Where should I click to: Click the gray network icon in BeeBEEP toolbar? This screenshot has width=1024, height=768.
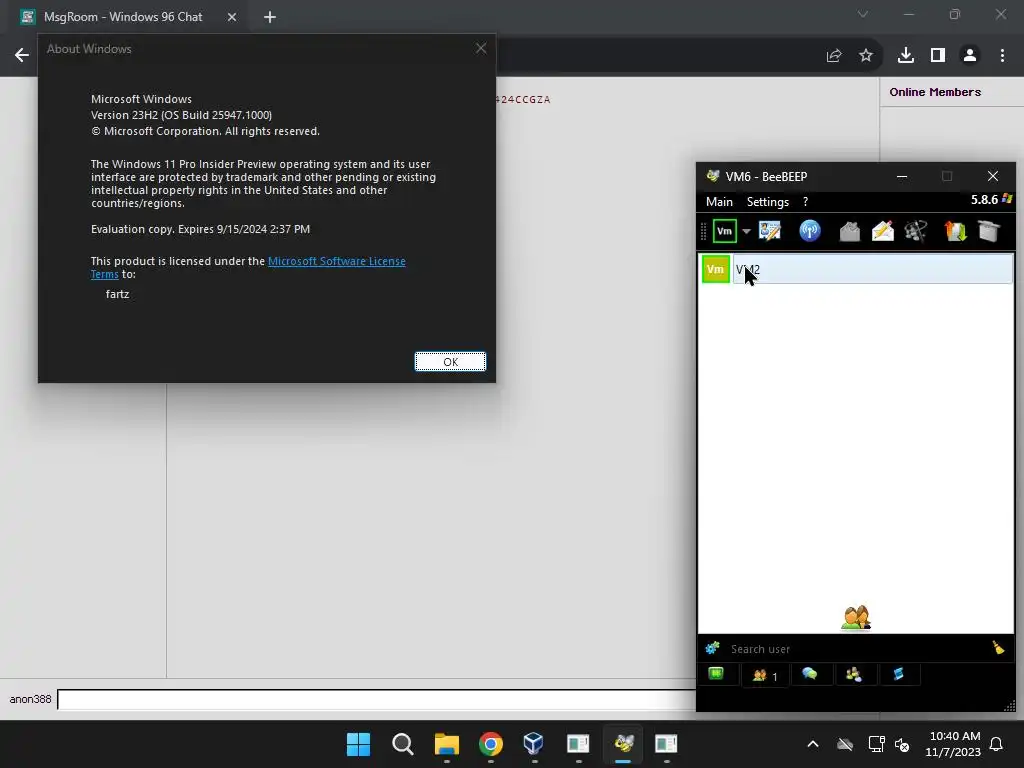coord(916,231)
